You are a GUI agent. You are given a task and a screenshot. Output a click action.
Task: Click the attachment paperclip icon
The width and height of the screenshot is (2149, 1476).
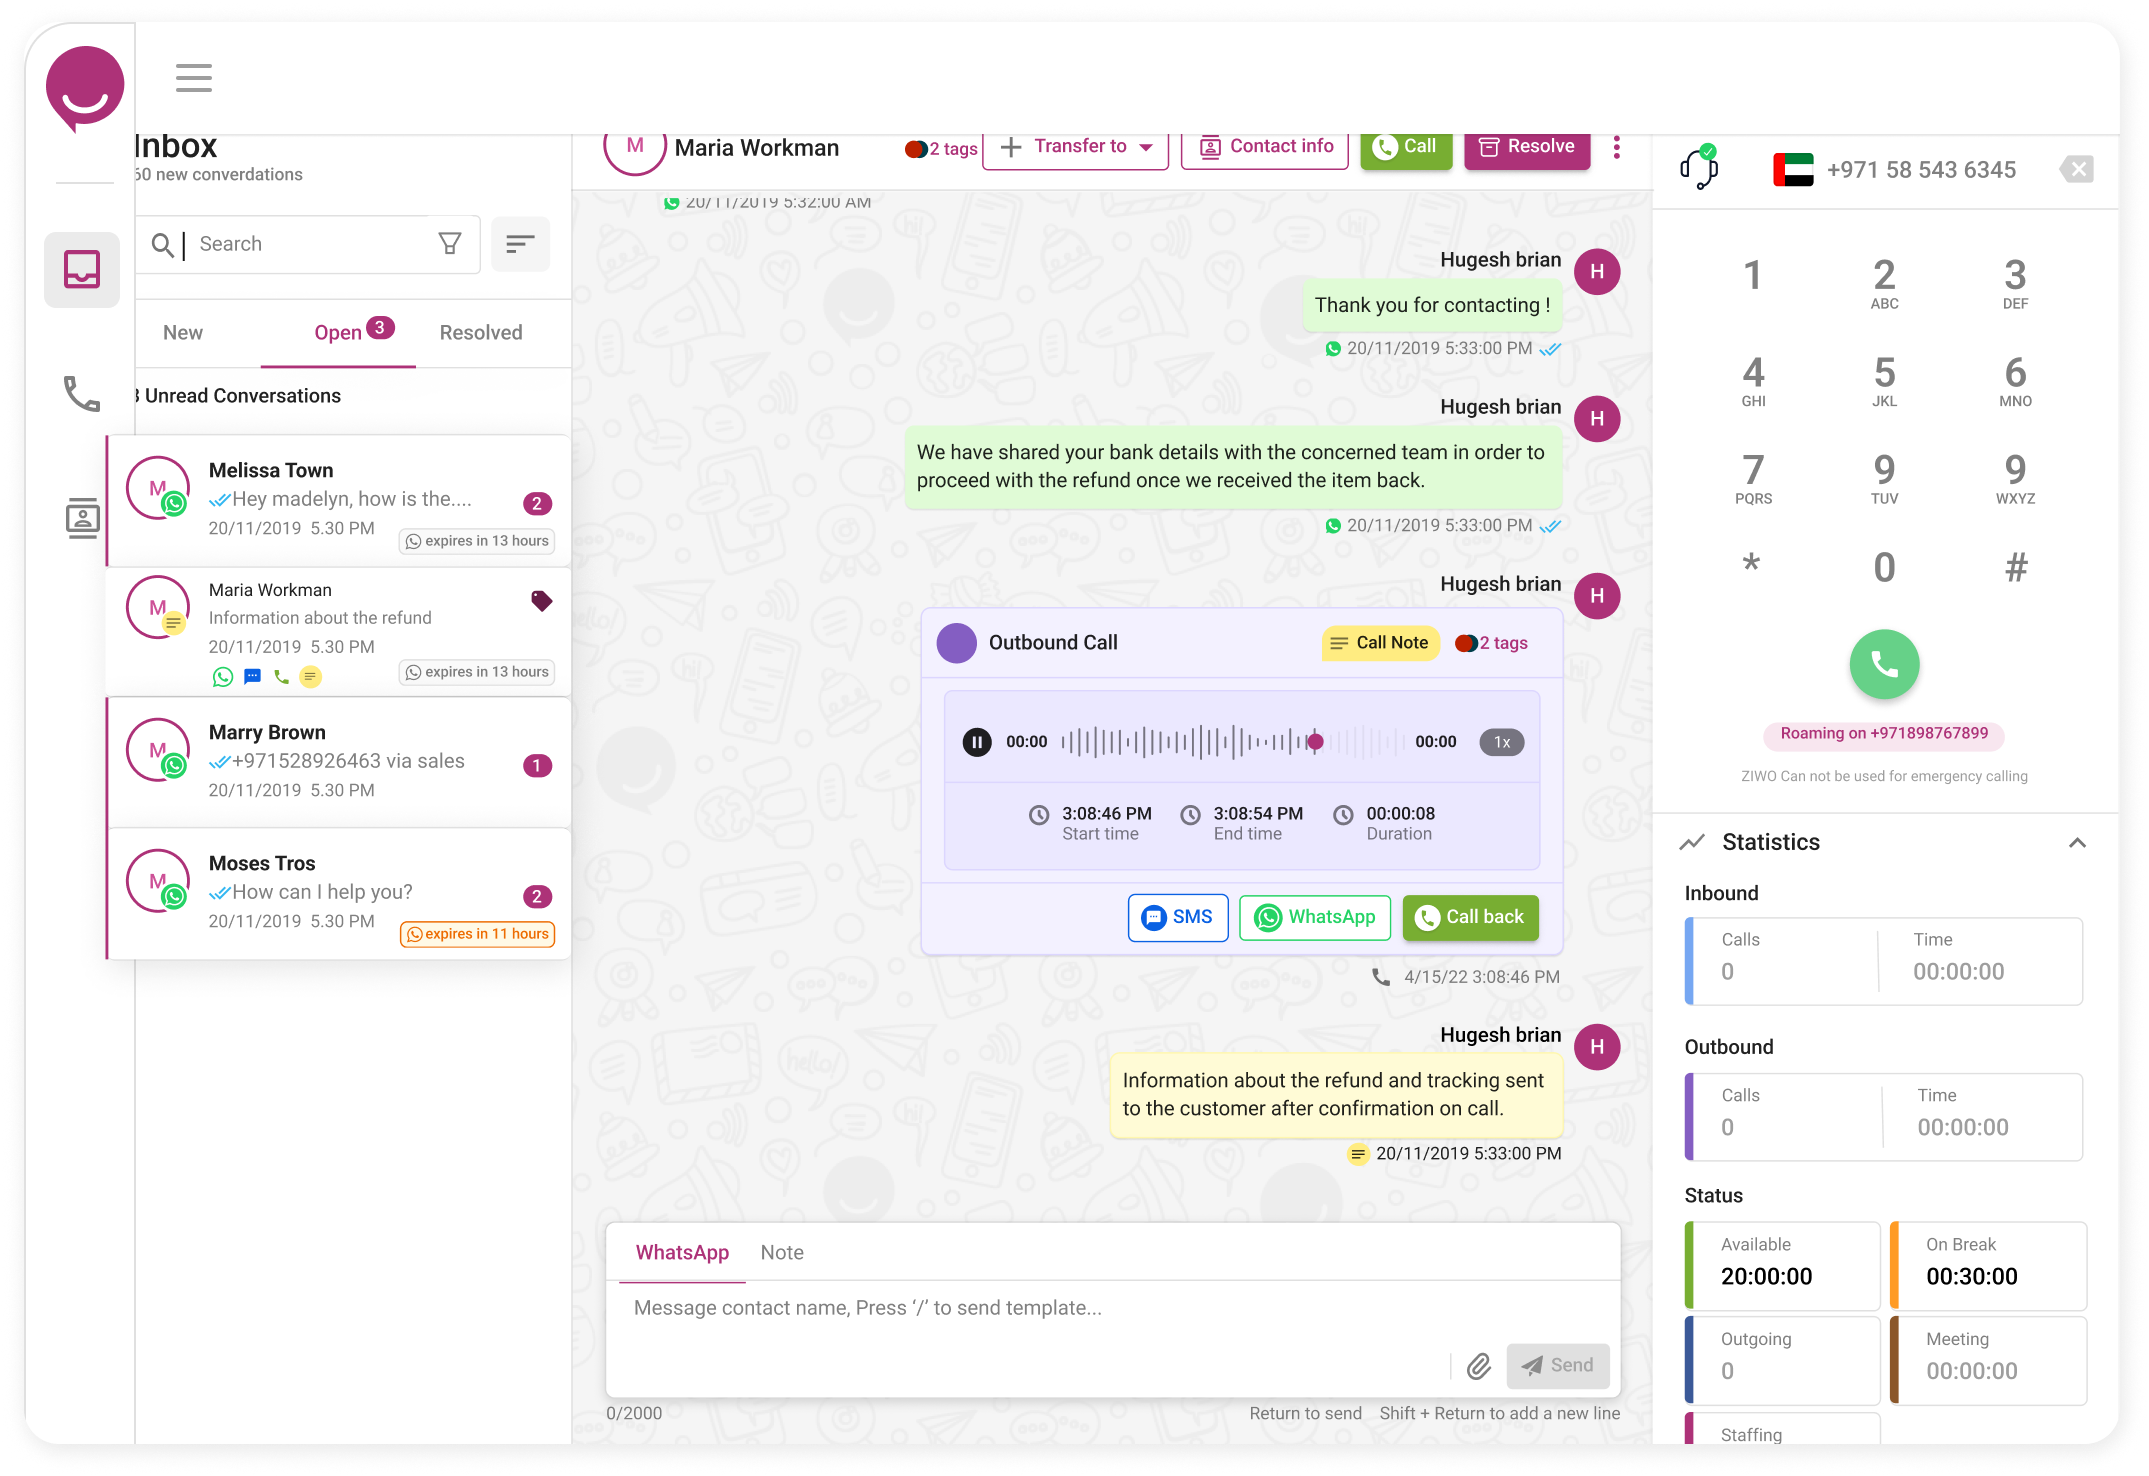click(1479, 1366)
